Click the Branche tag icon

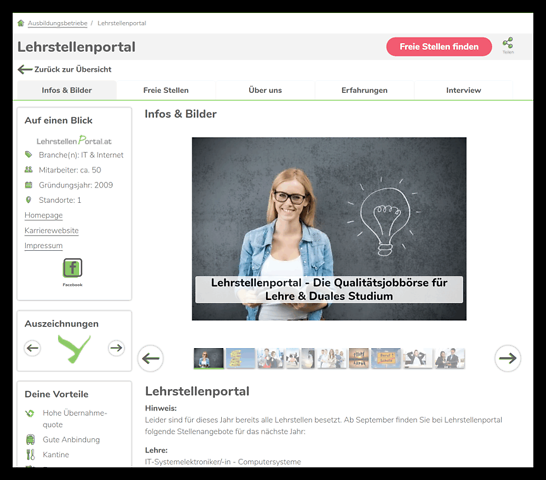pos(29,154)
